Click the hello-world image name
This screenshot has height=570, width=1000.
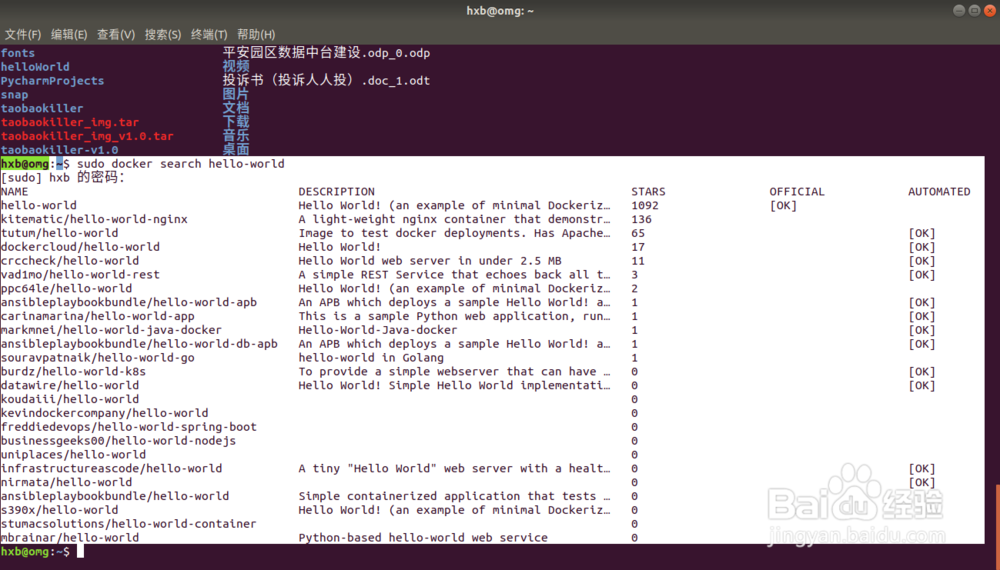[x=39, y=205]
